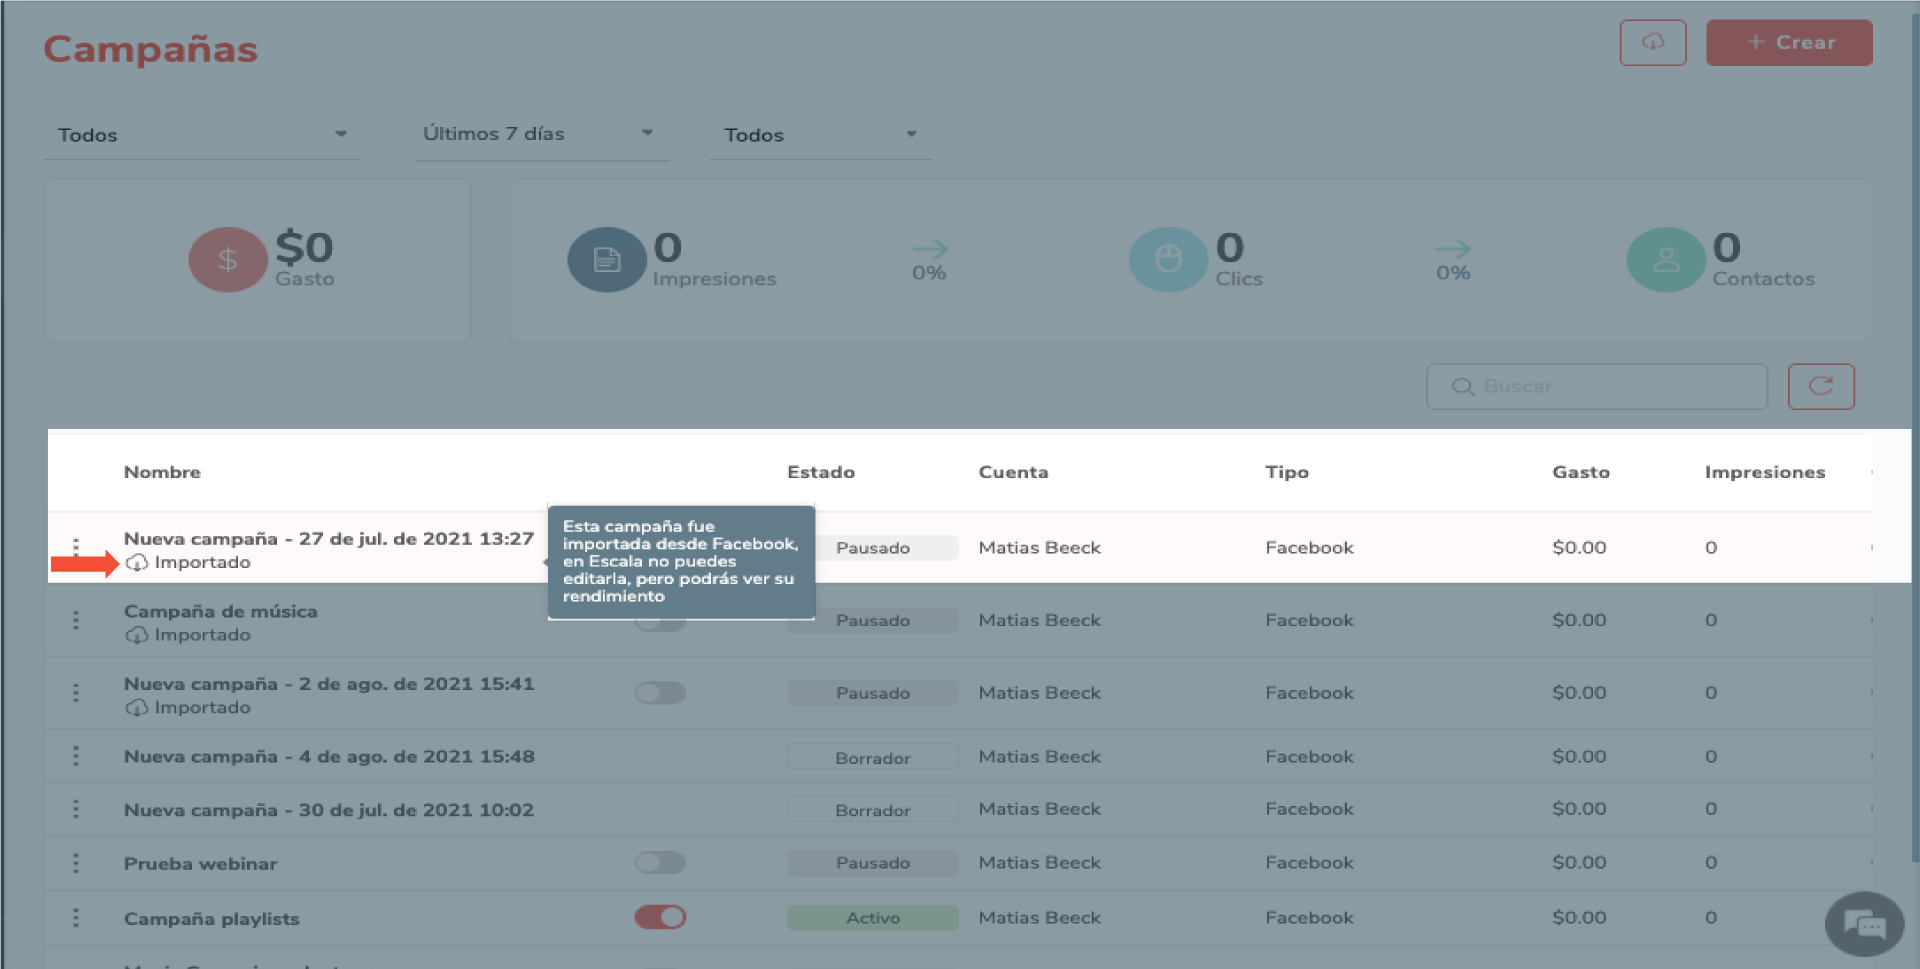Click the red Gasto dollar icon

tap(227, 260)
